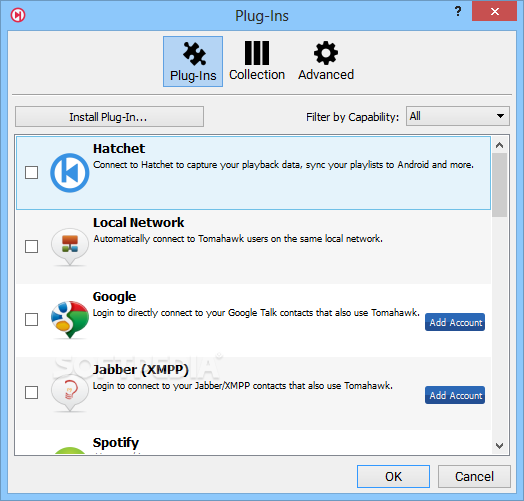
Task: Click the scrollbar up arrow
Action: (x=500, y=145)
